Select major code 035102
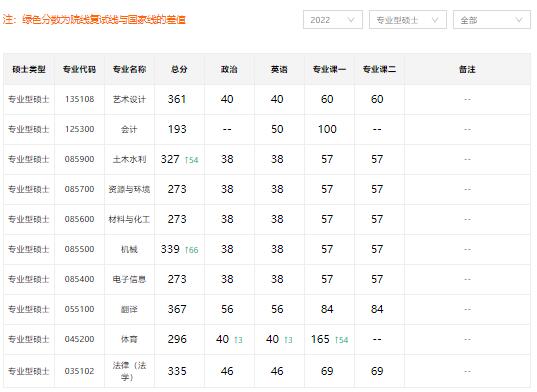The image size is (537, 392). tap(79, 371)
